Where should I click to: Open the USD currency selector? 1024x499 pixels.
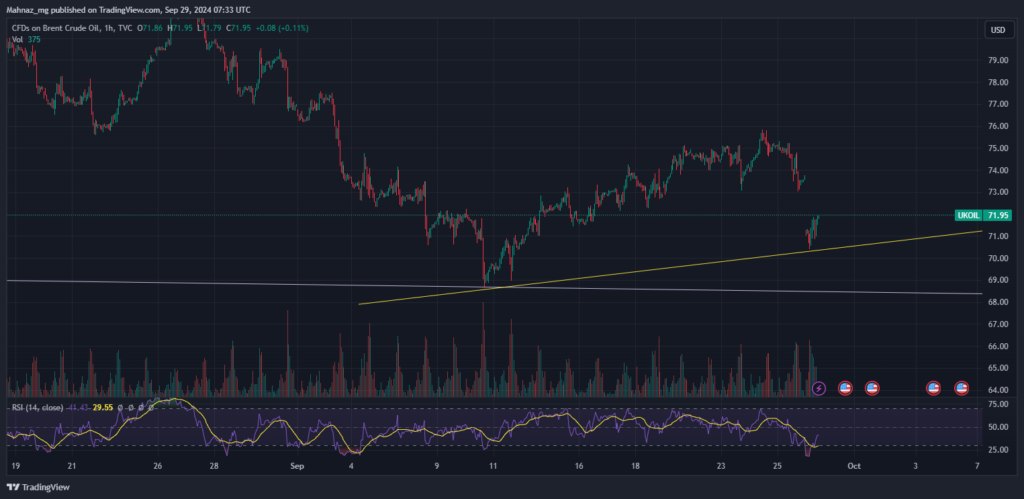click(998, 30)
